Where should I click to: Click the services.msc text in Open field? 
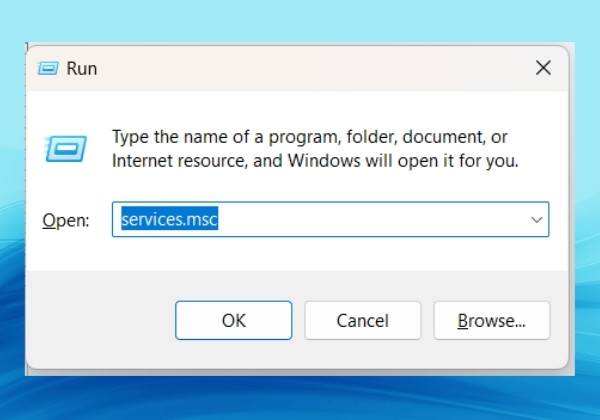170,219
